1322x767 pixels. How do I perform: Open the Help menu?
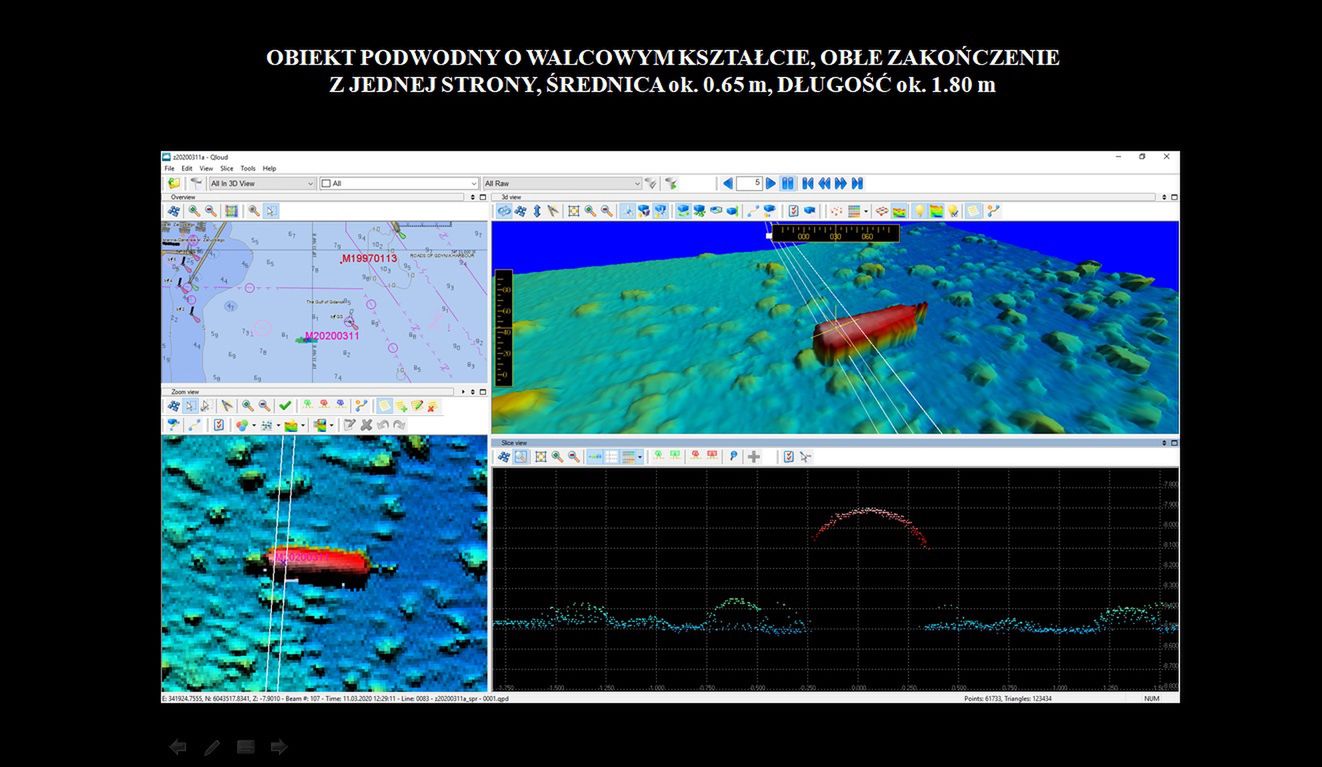269,168
